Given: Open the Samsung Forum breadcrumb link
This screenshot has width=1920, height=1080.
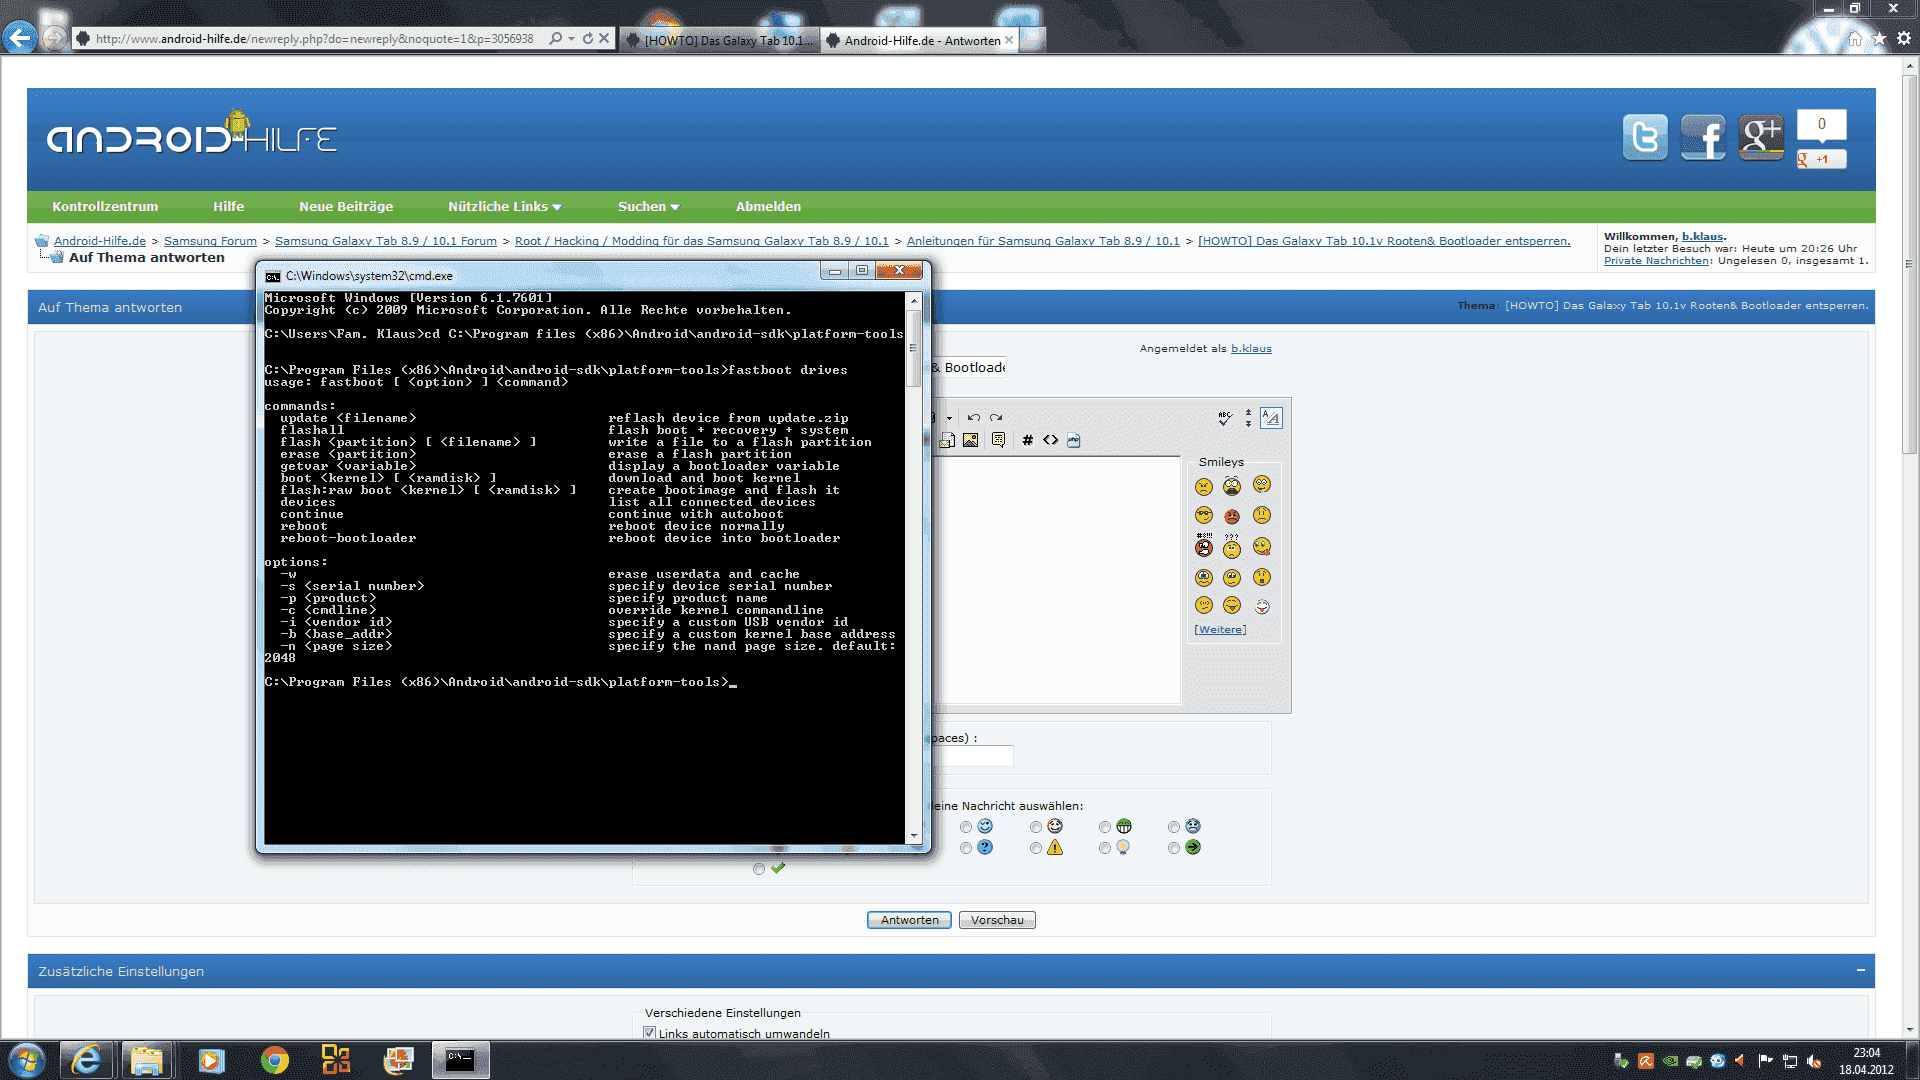Looking at the screenshot, I should tap(210, 241).
